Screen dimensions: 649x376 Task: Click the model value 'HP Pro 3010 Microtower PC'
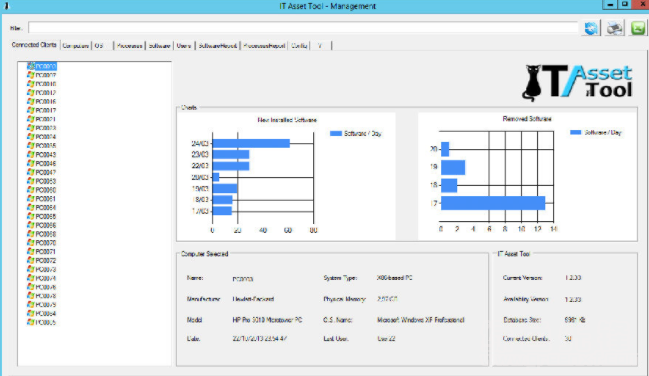(x=267, y=320)
